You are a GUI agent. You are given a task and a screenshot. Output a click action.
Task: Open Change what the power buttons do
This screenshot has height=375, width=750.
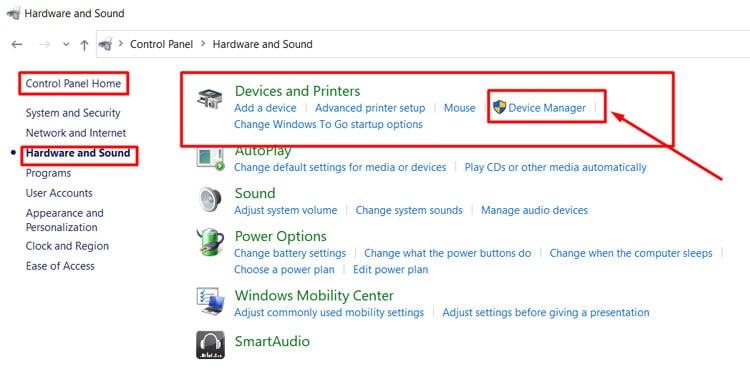[x=448, y=253]
